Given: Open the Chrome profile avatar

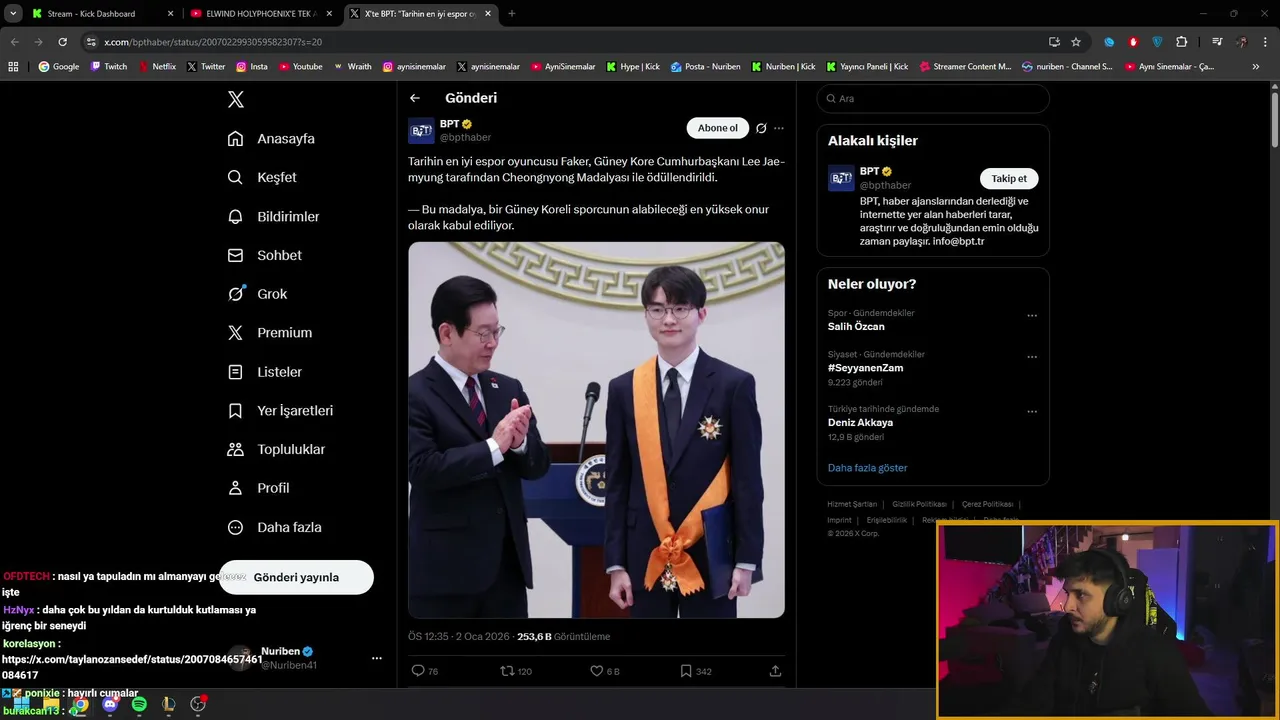Looking at the screenshot, I should click(1242, 42).
